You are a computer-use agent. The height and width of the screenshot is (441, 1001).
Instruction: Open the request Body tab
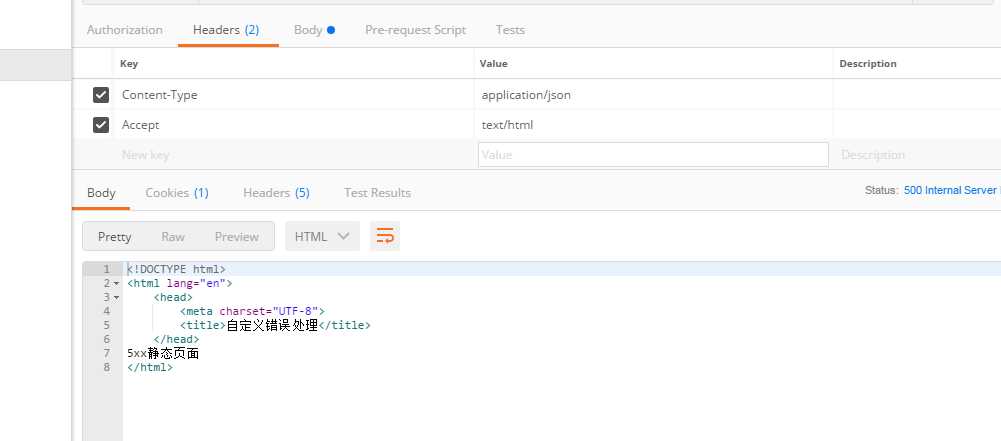tap(314, 30)
